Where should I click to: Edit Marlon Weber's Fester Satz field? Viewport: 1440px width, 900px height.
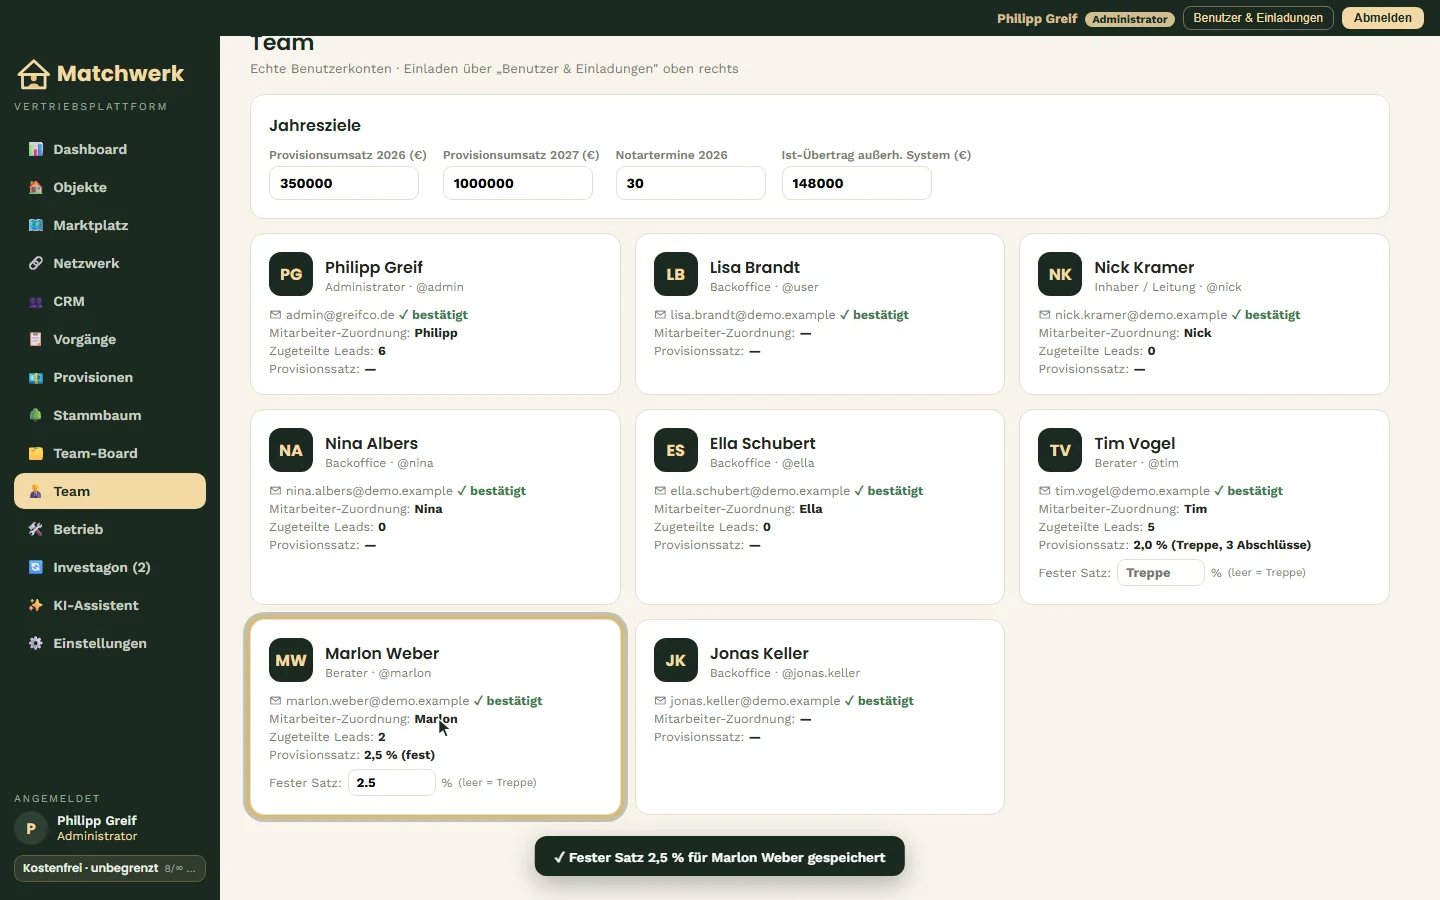[x=392, y=783]
